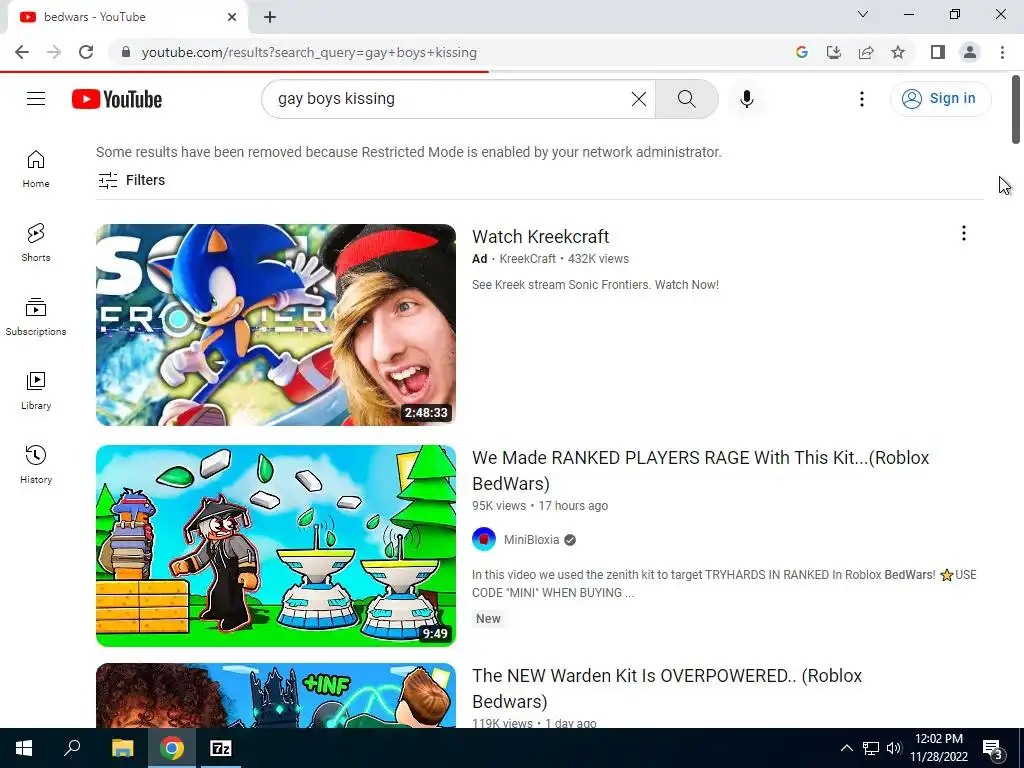
Task: Click the browser forward arrow
Action: click(x=54, y=52)
